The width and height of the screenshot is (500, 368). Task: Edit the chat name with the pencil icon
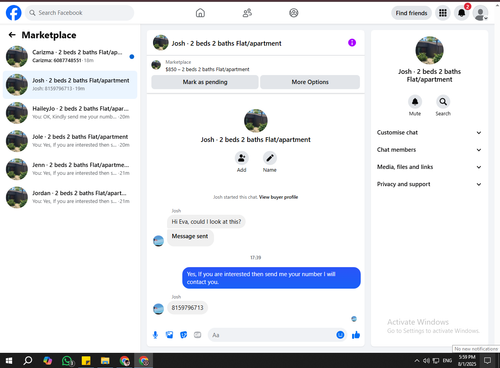270,158
